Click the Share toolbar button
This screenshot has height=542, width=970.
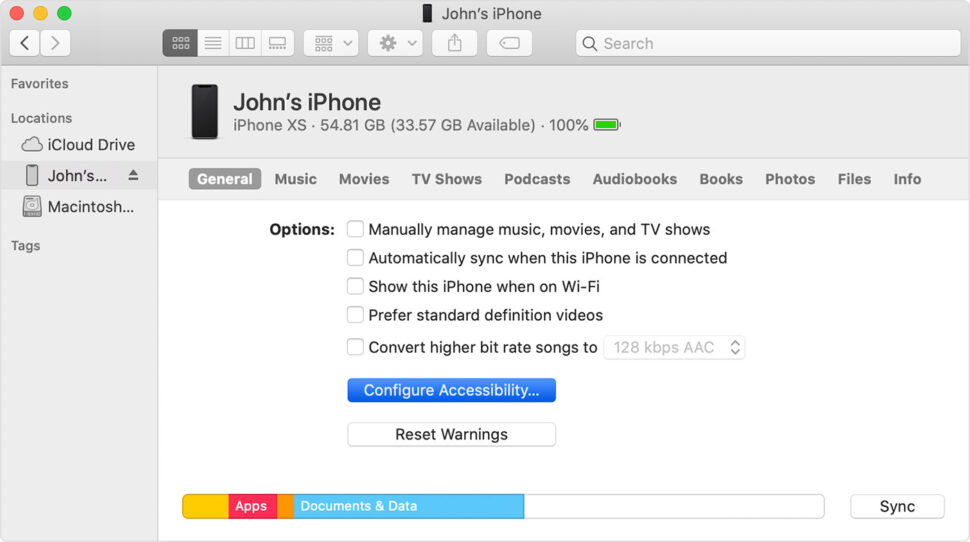(x=455, y=43)
